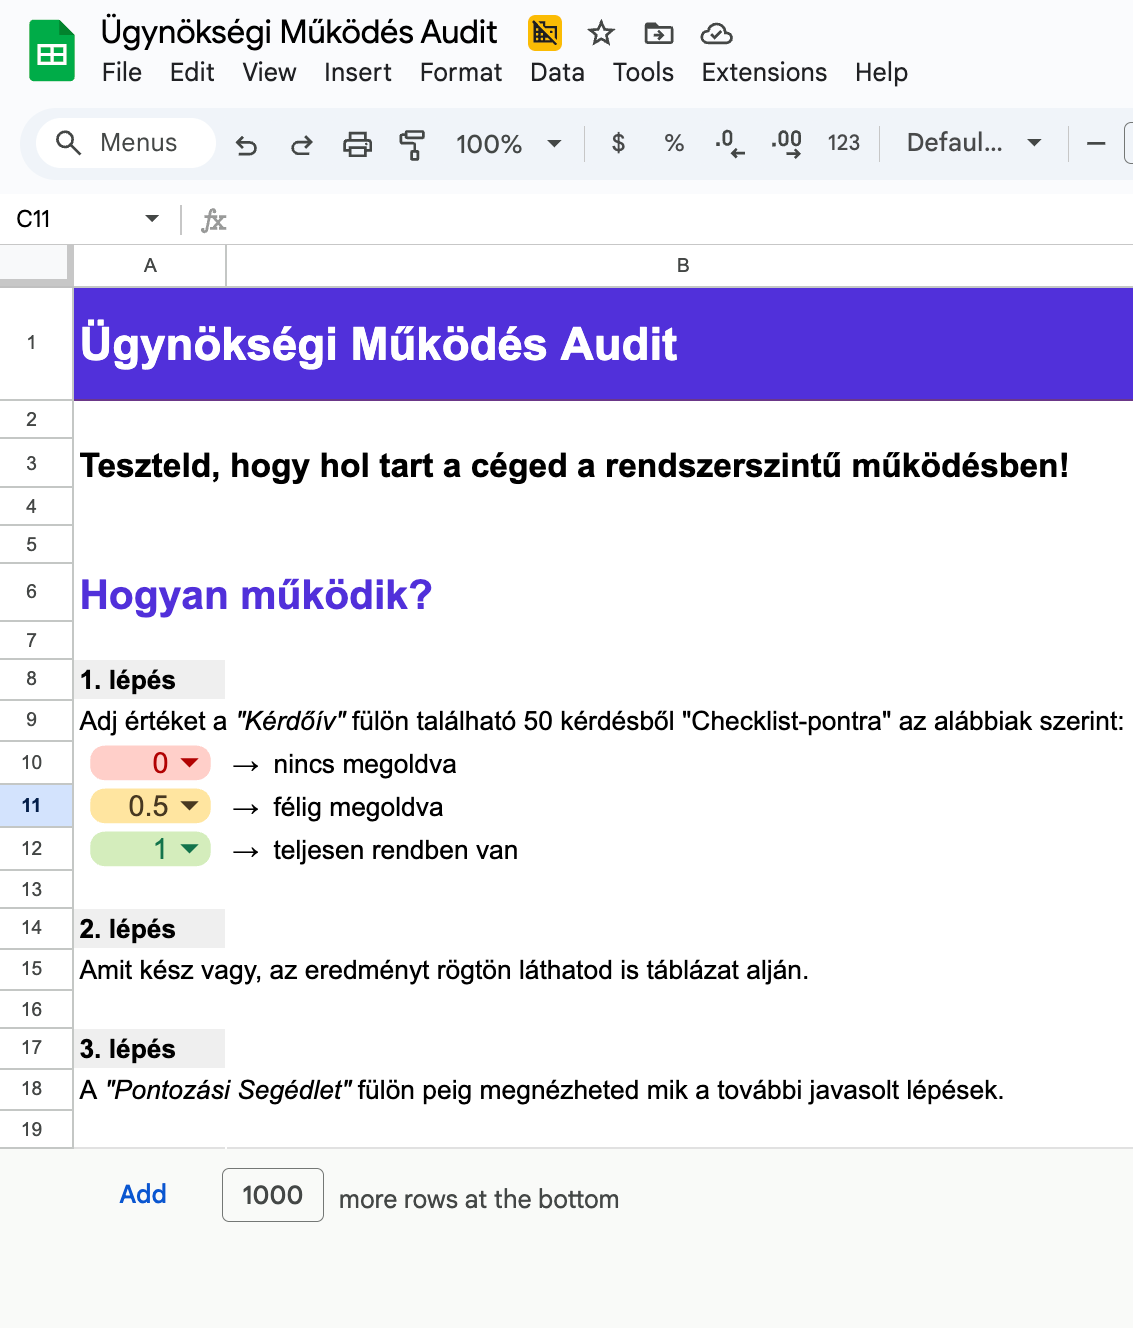Viewport: 1133px width, 1328px height.
Task: Click the Undo arrow icon
Action: pos(246,145)
